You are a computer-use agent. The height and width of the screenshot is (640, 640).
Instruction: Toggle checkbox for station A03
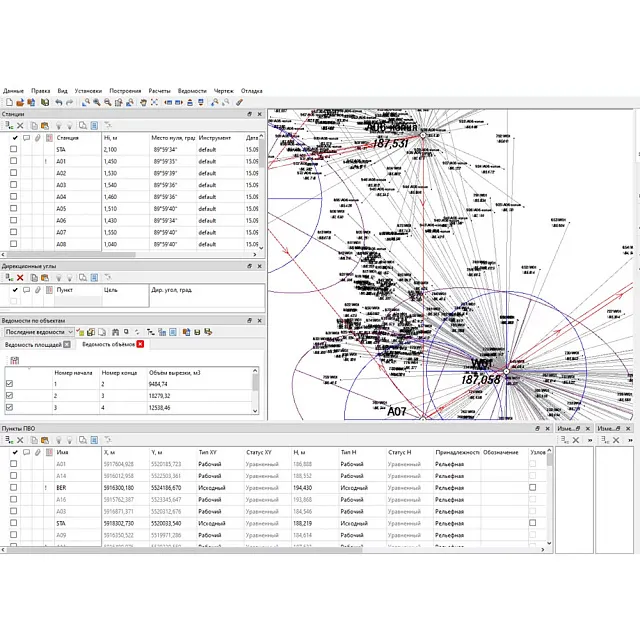(x=13, y=184)
